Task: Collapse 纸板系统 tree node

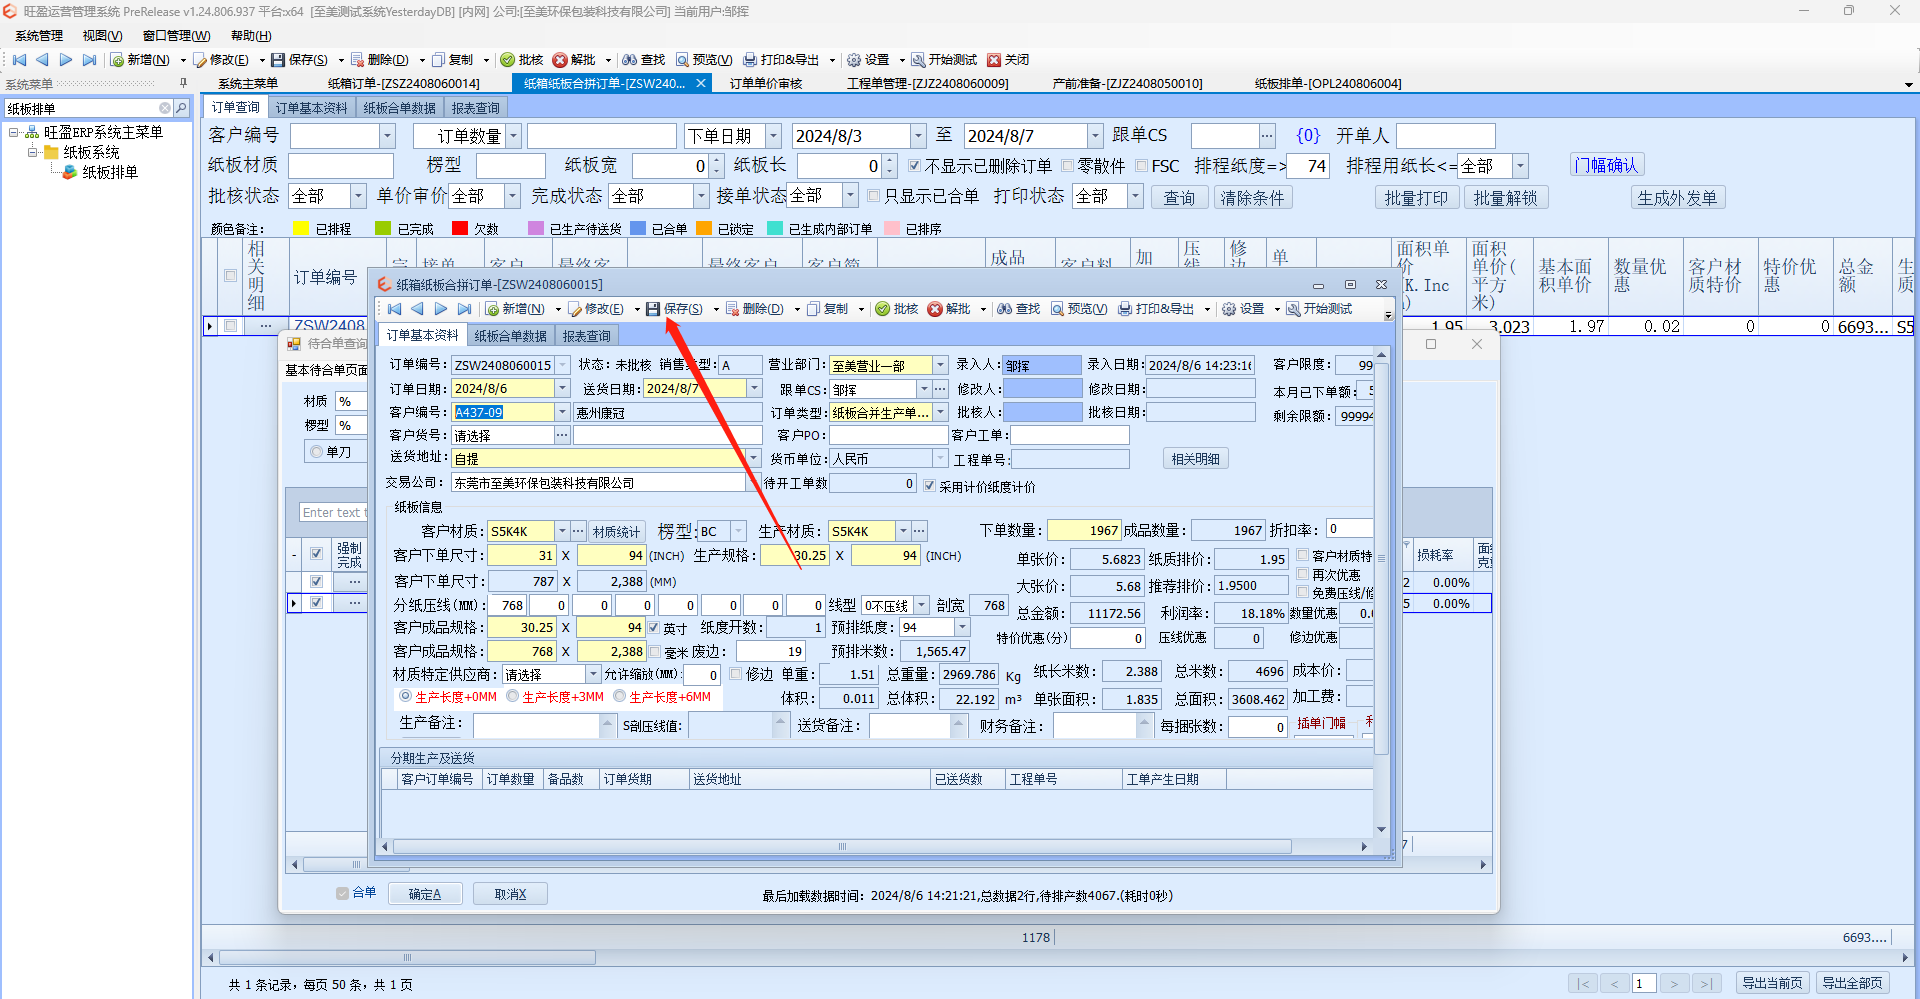Action: click(33, 152)
